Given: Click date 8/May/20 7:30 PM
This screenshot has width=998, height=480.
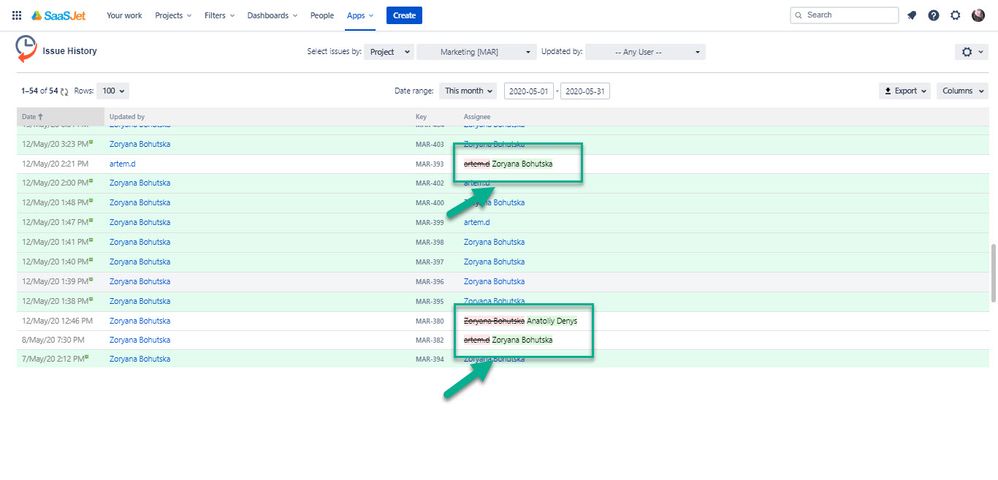Looking at the screenshot, I should [x=53, y=340].
